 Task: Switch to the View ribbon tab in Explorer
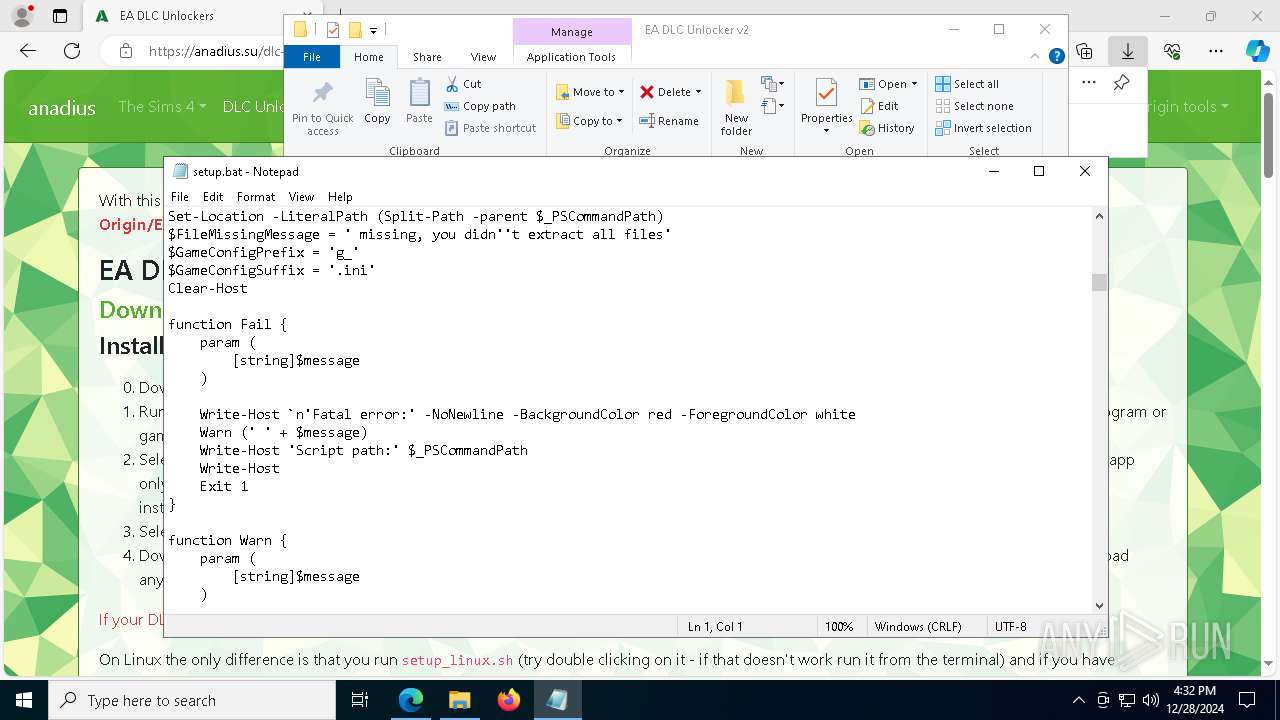click(483, 57)
